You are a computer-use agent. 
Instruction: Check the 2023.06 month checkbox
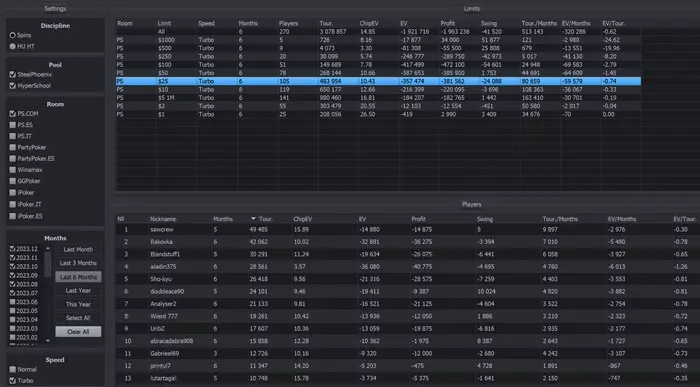(12, 302)
